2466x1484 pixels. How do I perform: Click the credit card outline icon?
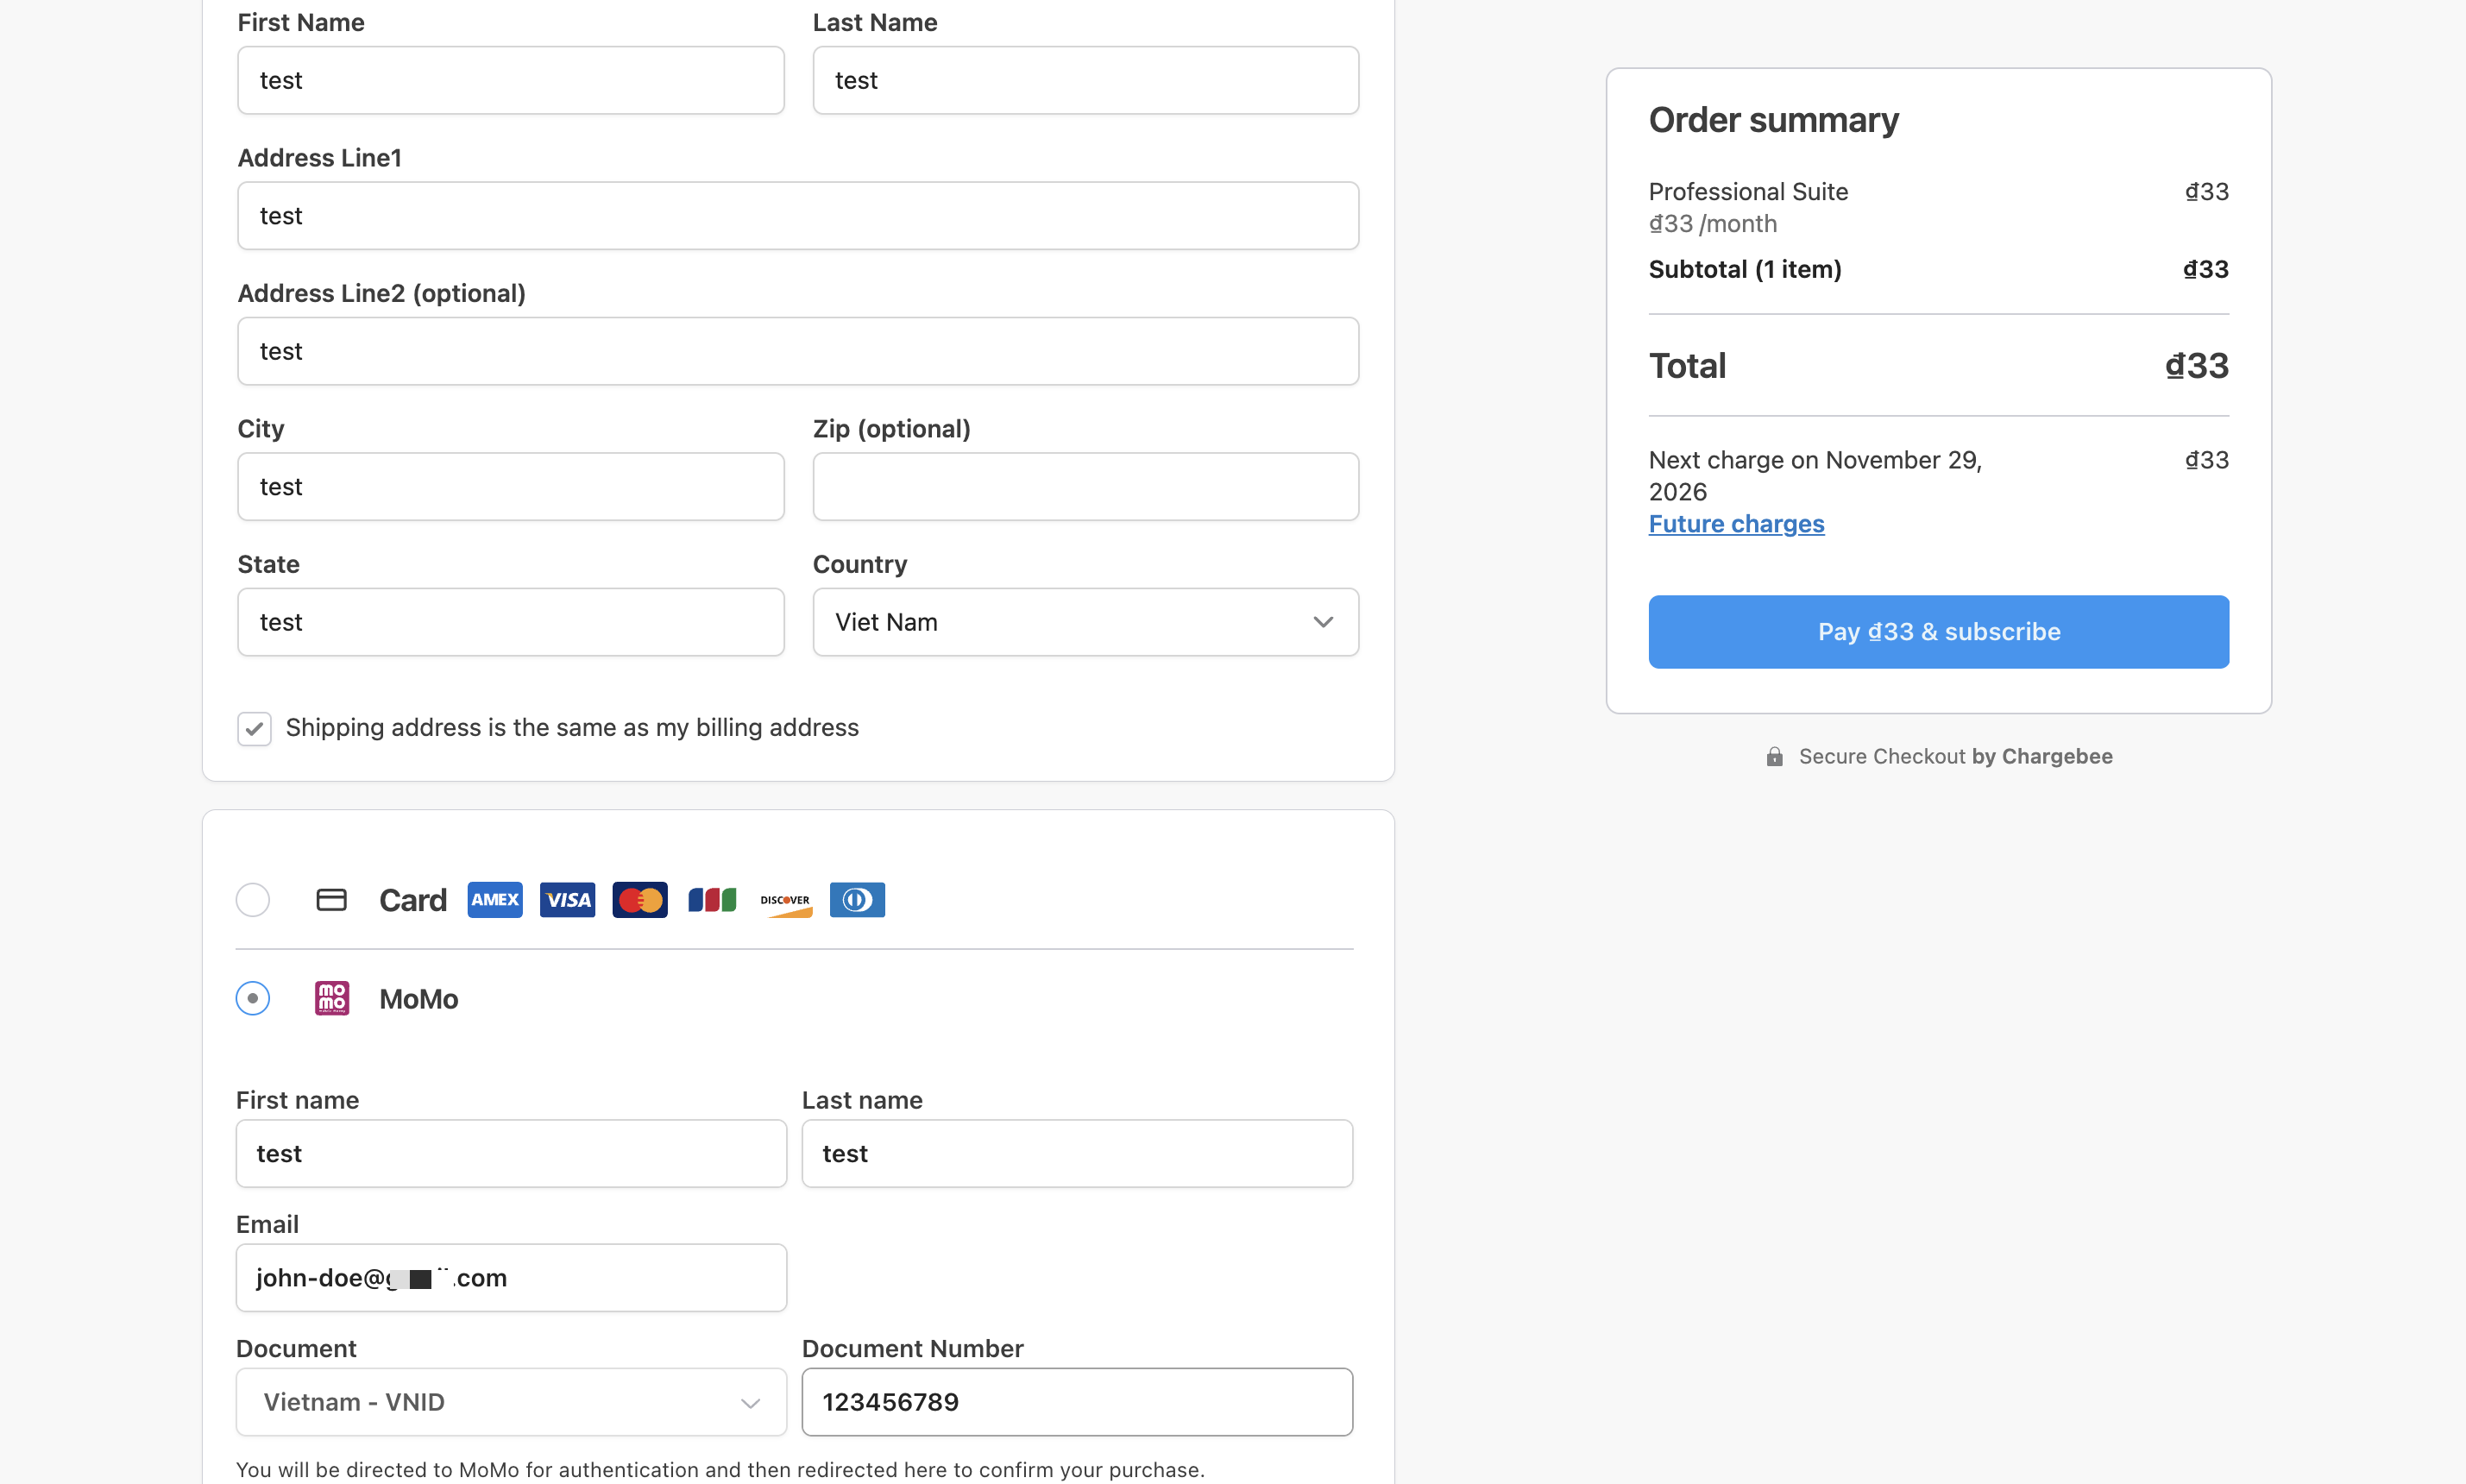[331, 900]
